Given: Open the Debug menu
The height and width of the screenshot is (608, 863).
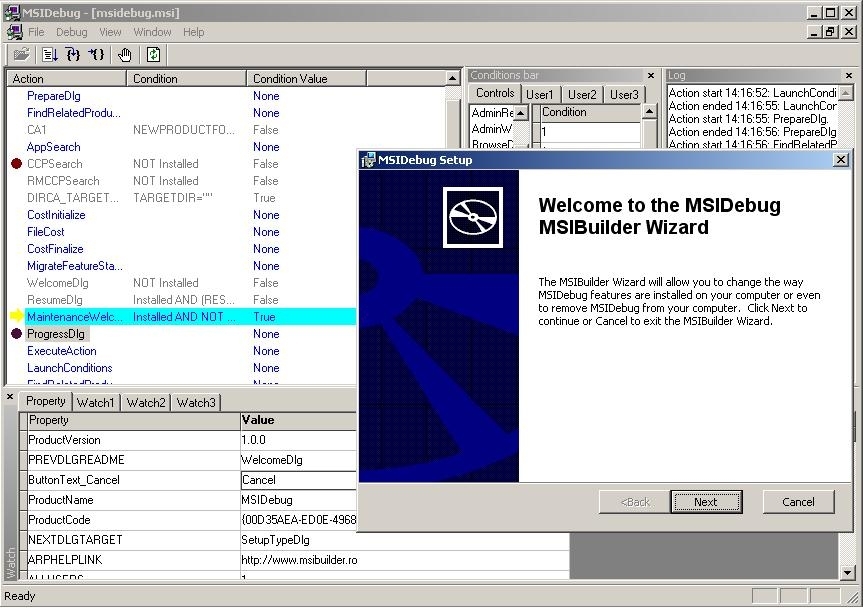Looking at the screenshot, I should [x=72, y=32].
